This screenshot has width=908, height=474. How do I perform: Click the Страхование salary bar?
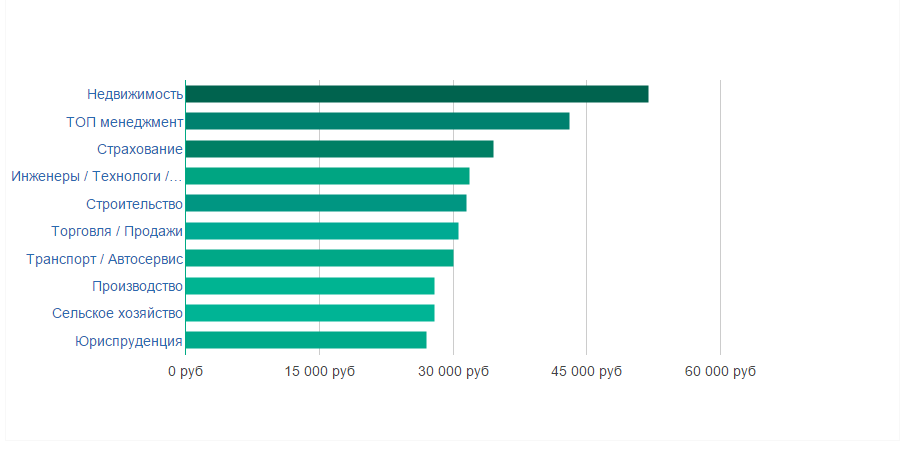339,149
